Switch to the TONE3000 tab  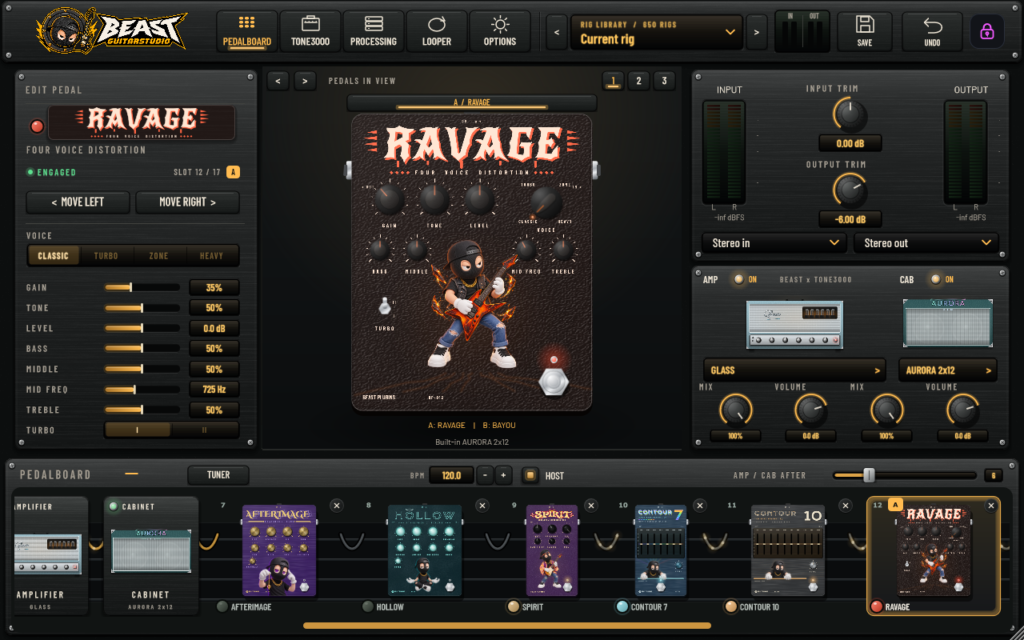[x=310, y=31]
